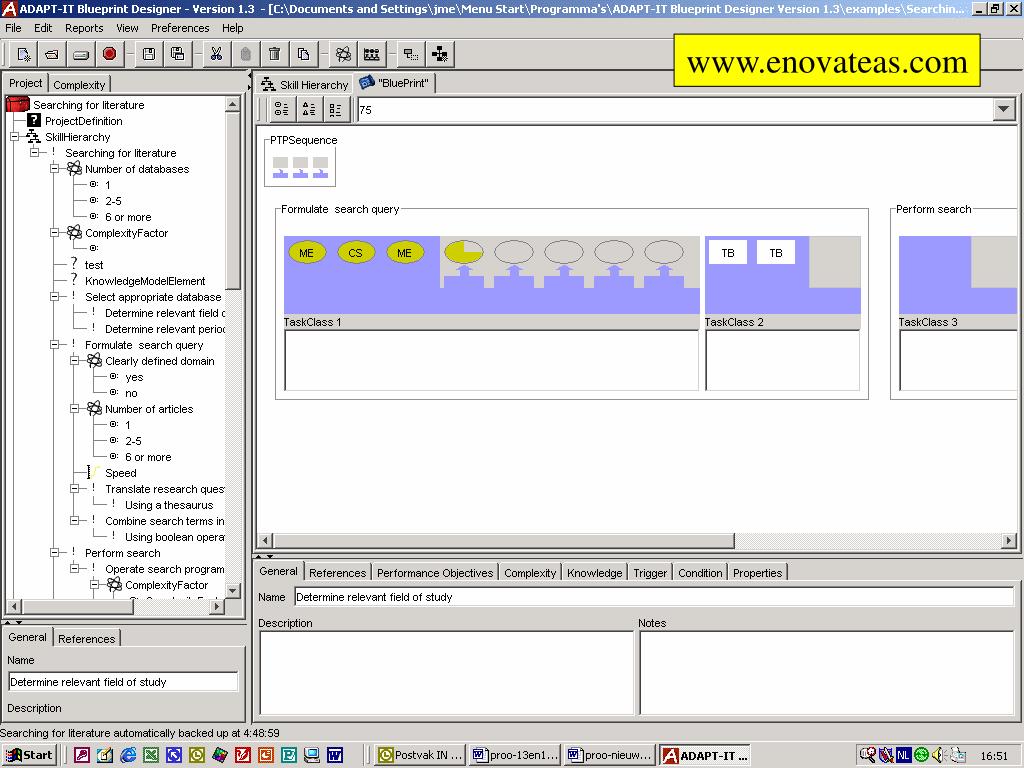Select the Using a thesaurus tree item
The image size is (1024, 768).
tap(168, 505)
